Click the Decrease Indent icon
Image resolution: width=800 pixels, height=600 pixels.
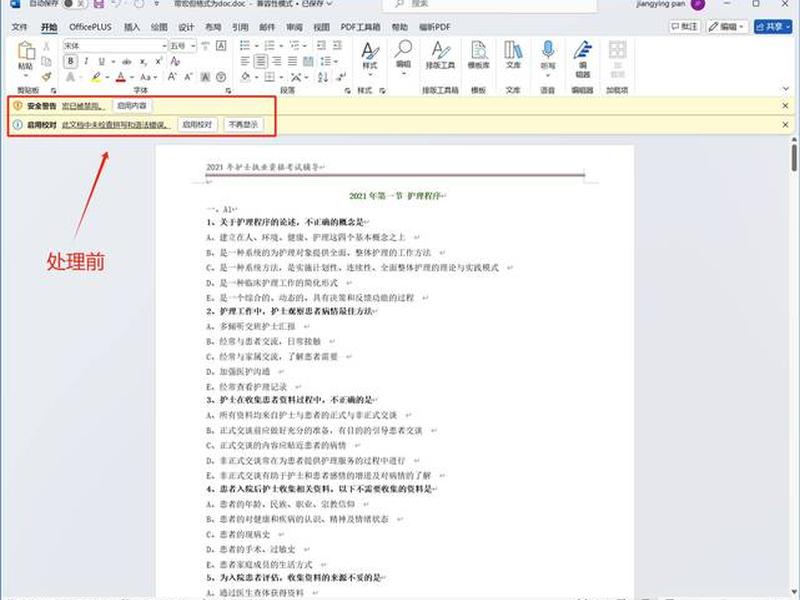click(x=321, y=45)
